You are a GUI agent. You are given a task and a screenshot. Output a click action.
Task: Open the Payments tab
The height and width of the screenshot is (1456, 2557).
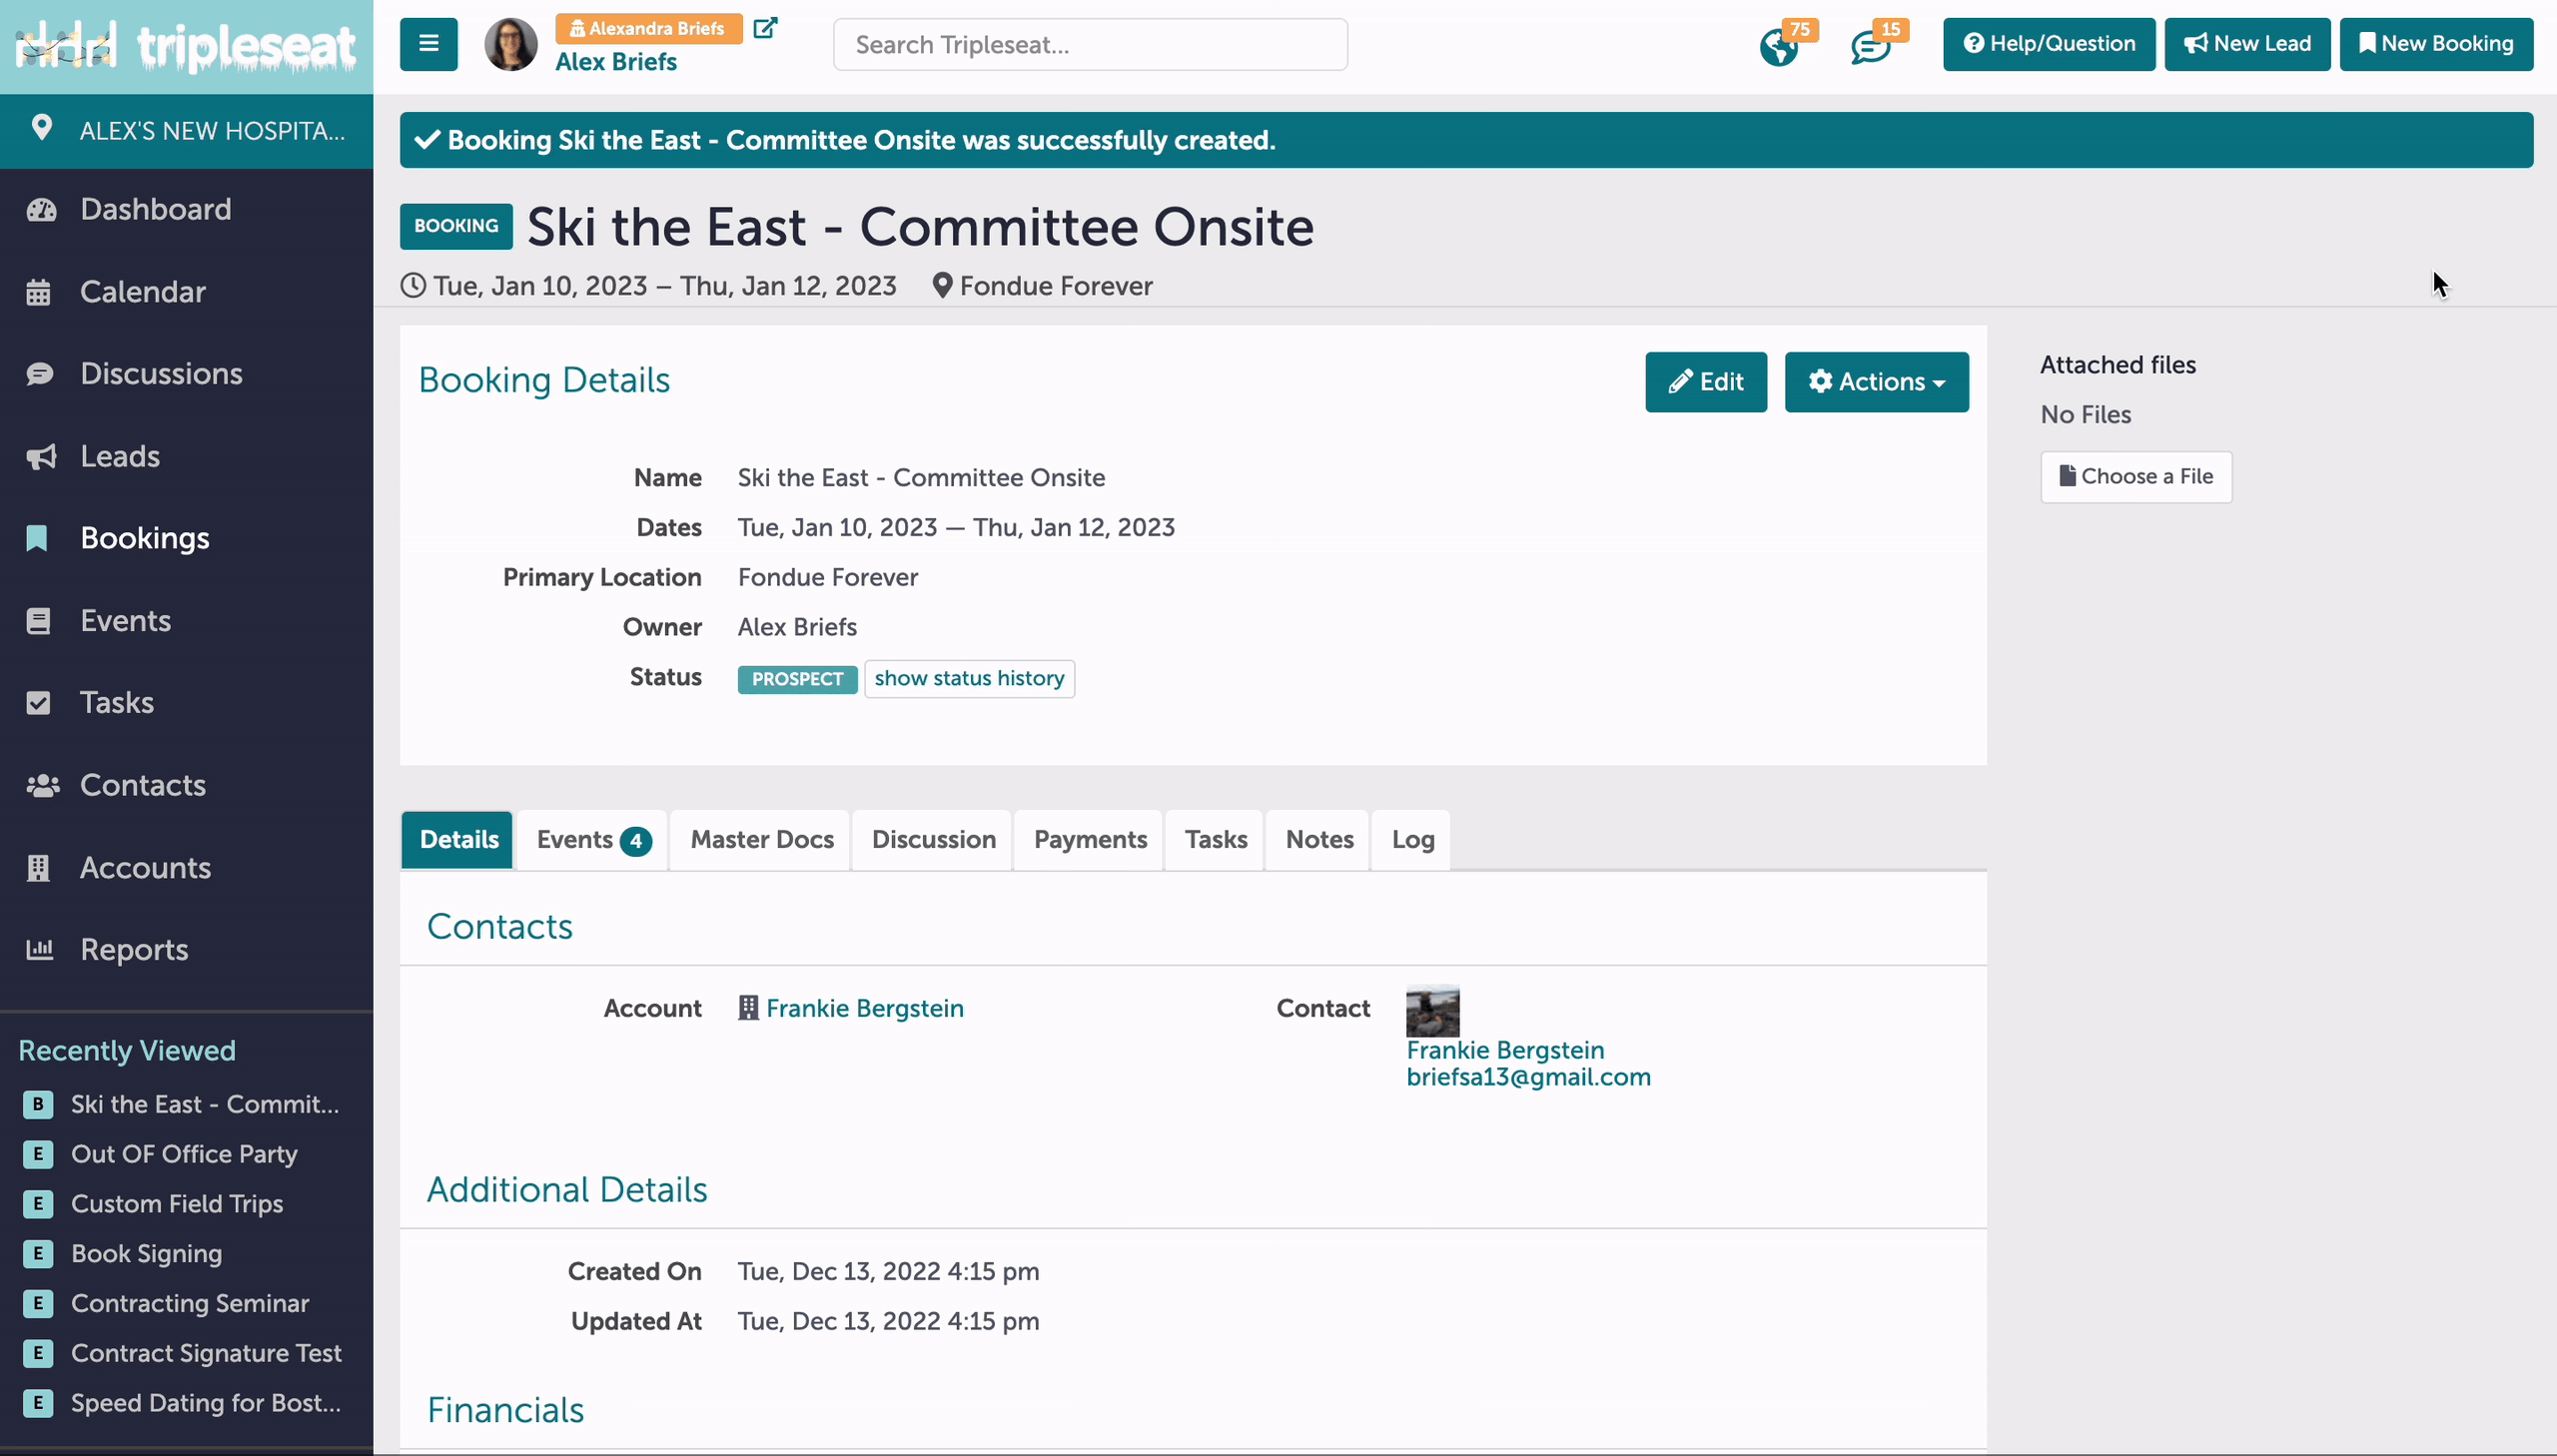1090,839
